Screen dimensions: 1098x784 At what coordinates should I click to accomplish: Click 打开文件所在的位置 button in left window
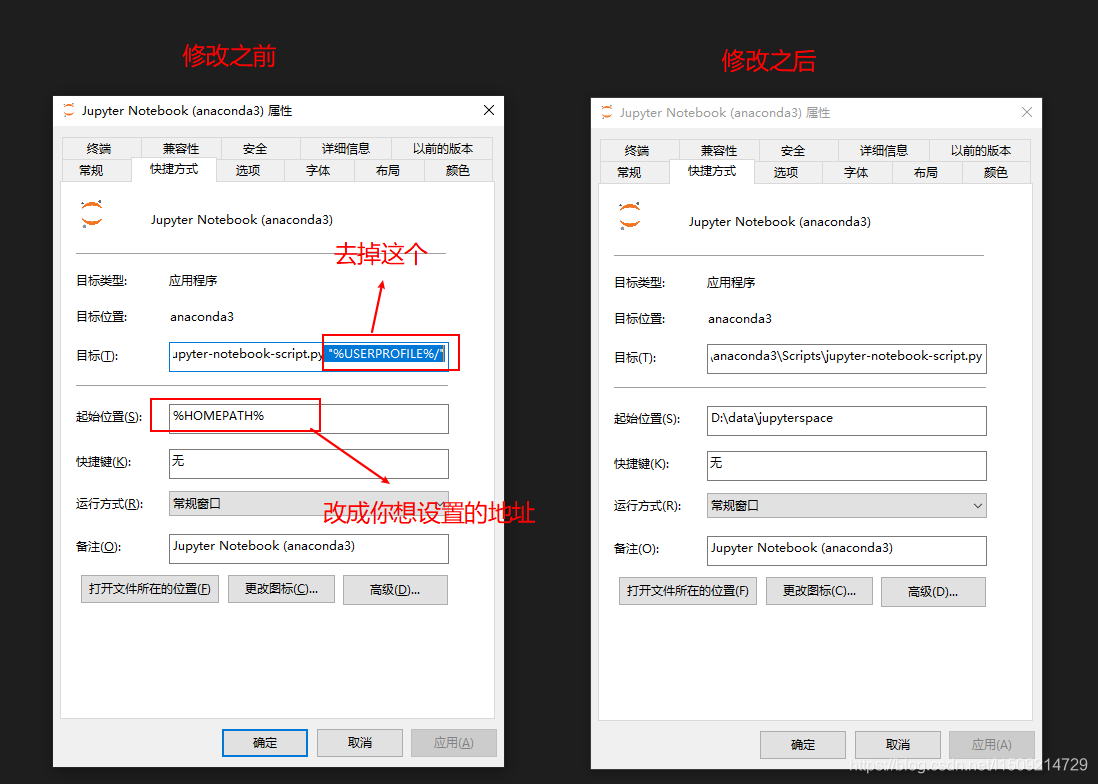point(150,589)
